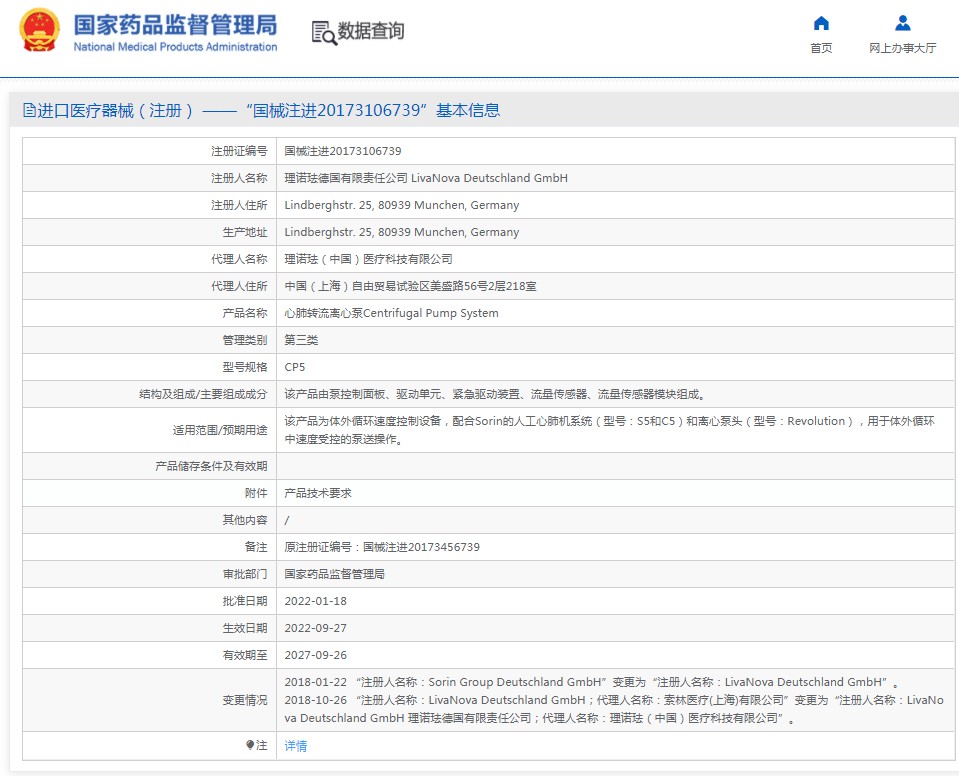Open the 详情 details link
The height and width of the screenshot is (776, 959).
296,745
